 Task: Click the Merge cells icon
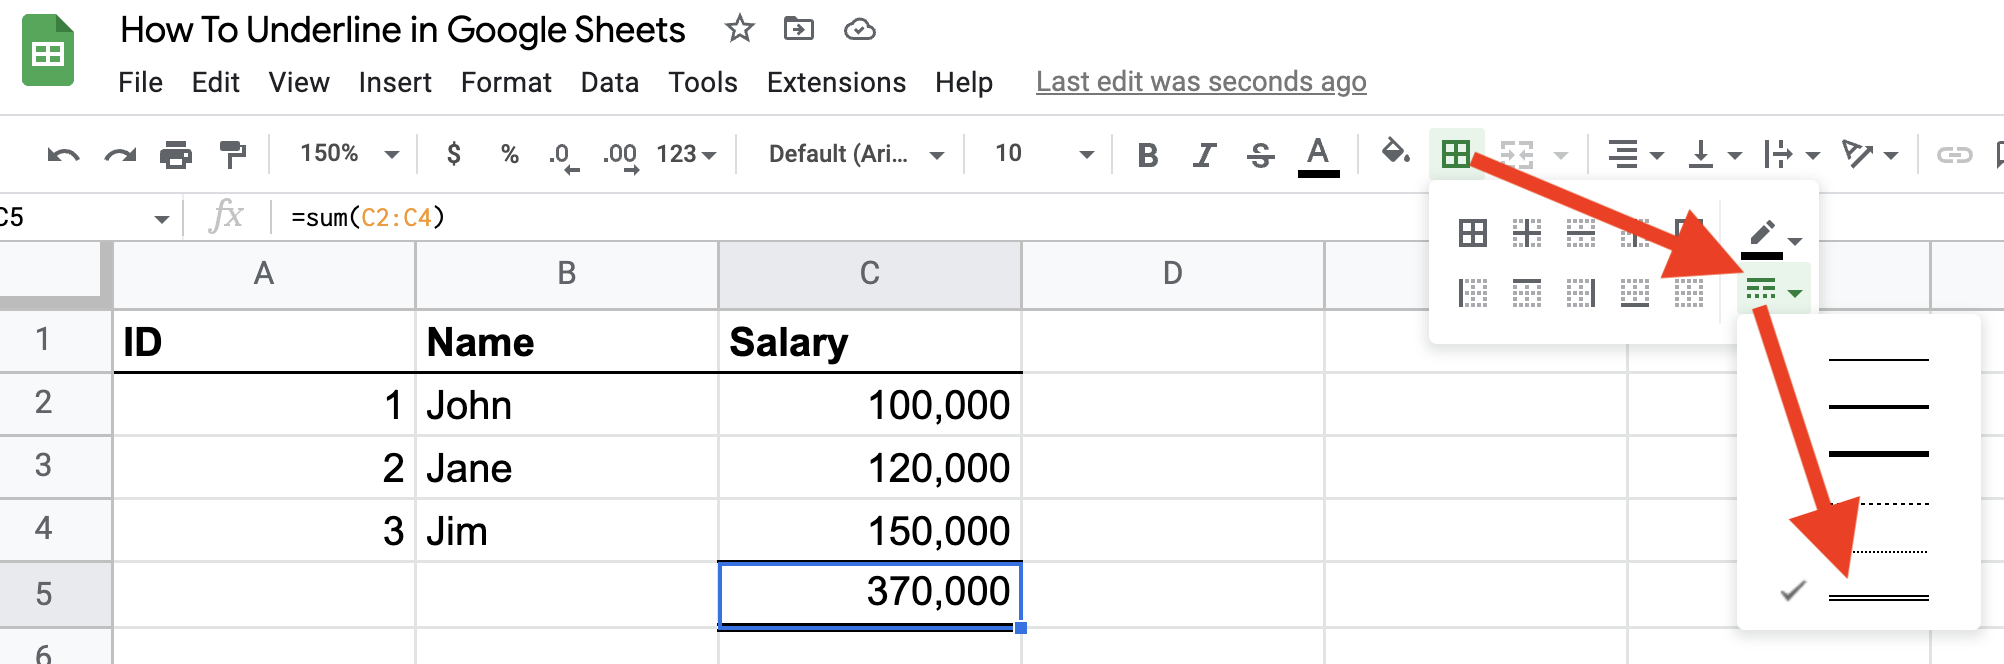(x=1517, y=154)
